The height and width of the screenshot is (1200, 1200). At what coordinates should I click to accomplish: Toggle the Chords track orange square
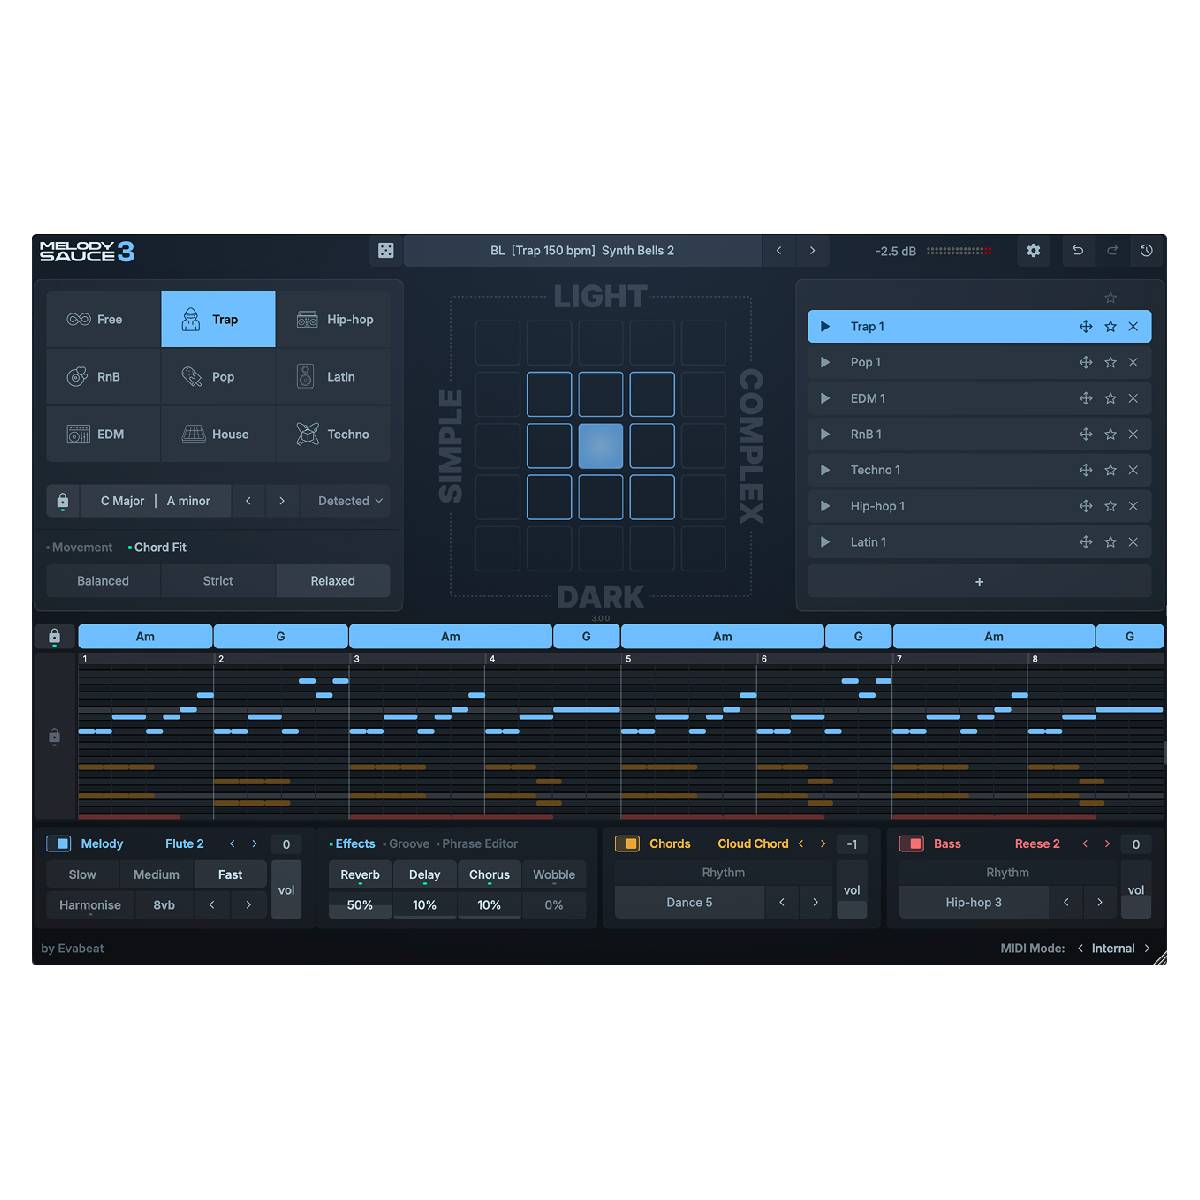(627, 844)
